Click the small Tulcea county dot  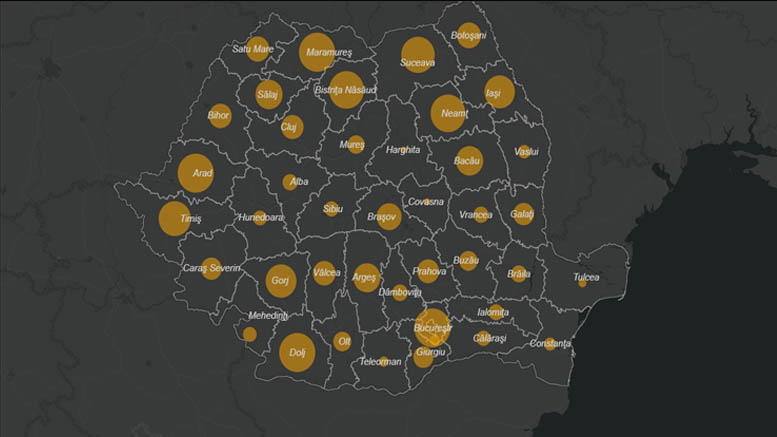[x=582, y=283]
